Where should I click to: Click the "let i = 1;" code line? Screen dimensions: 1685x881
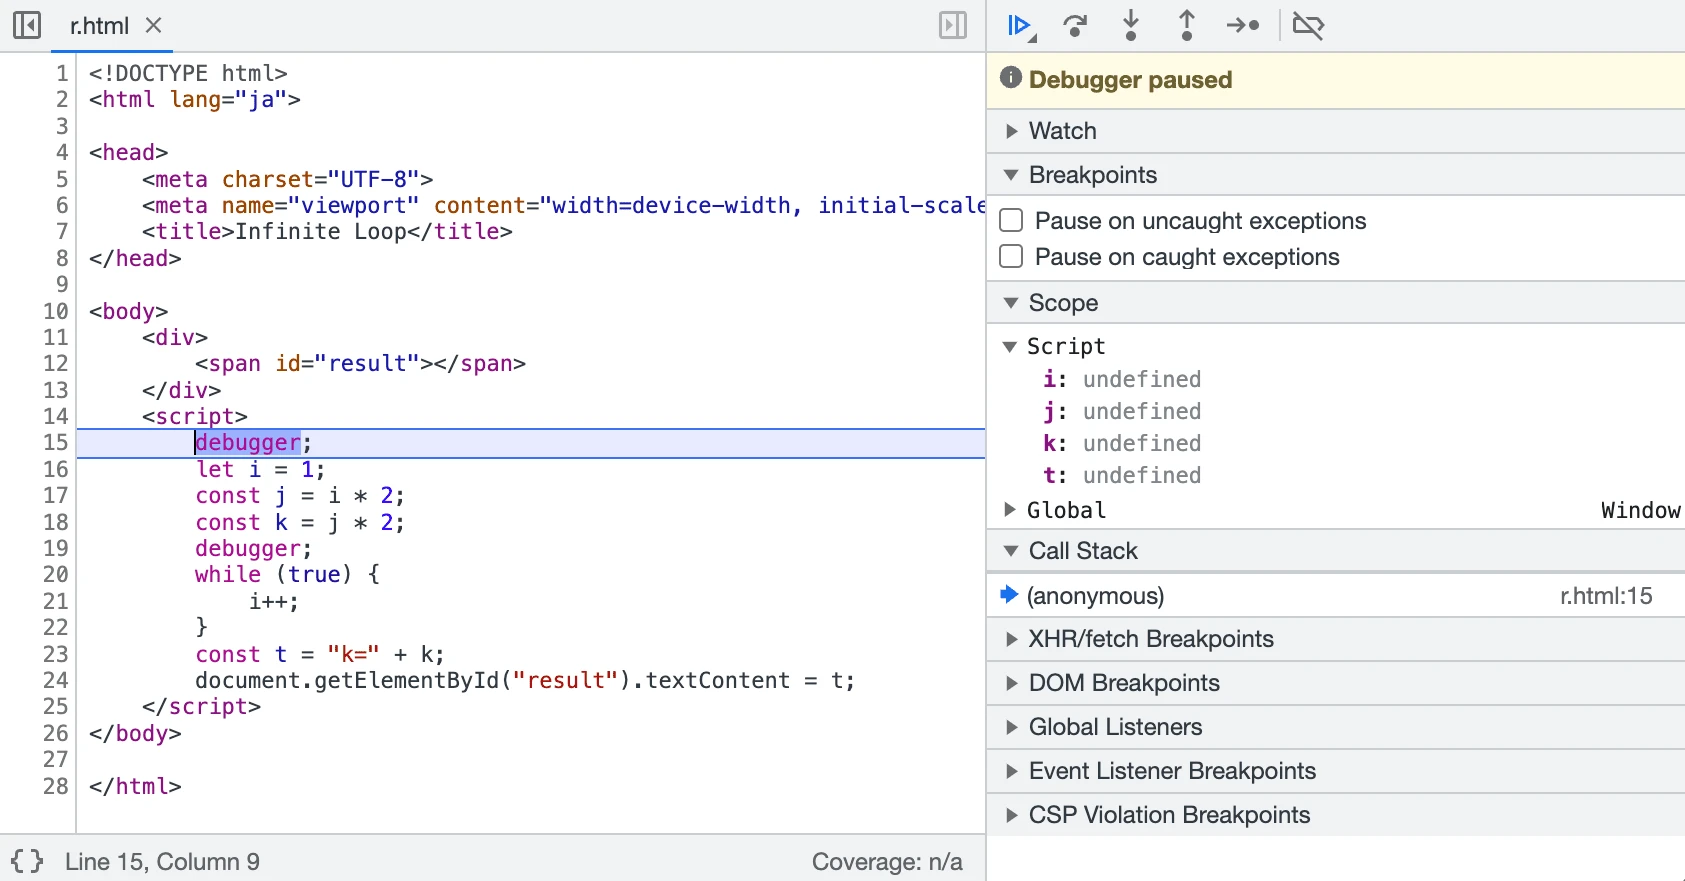pyautogui.click(x=260, y=469)
